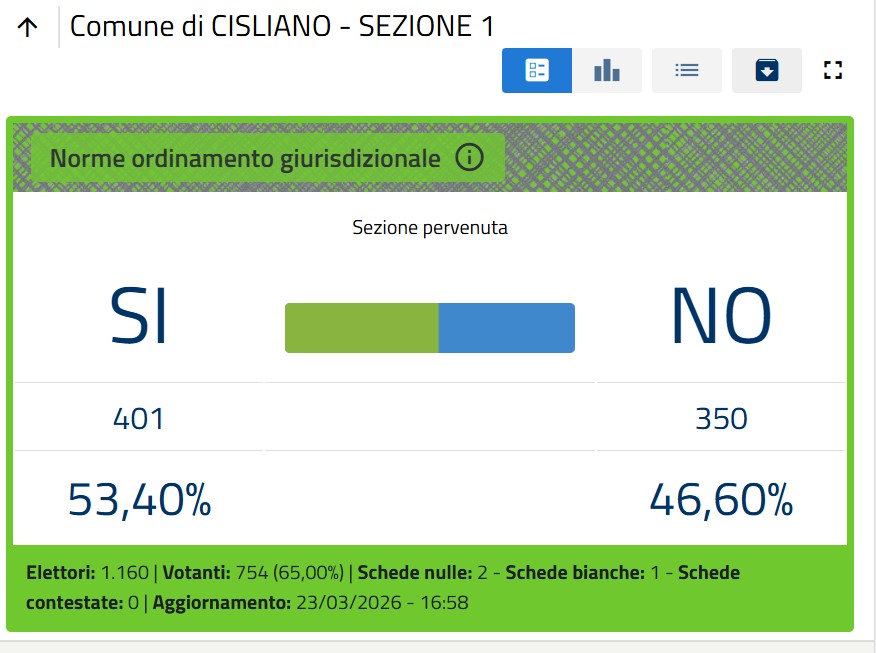The height and width of the screenshot is (653, 876).
Task: Switch to the bar chart view
Action: (607, 70)
